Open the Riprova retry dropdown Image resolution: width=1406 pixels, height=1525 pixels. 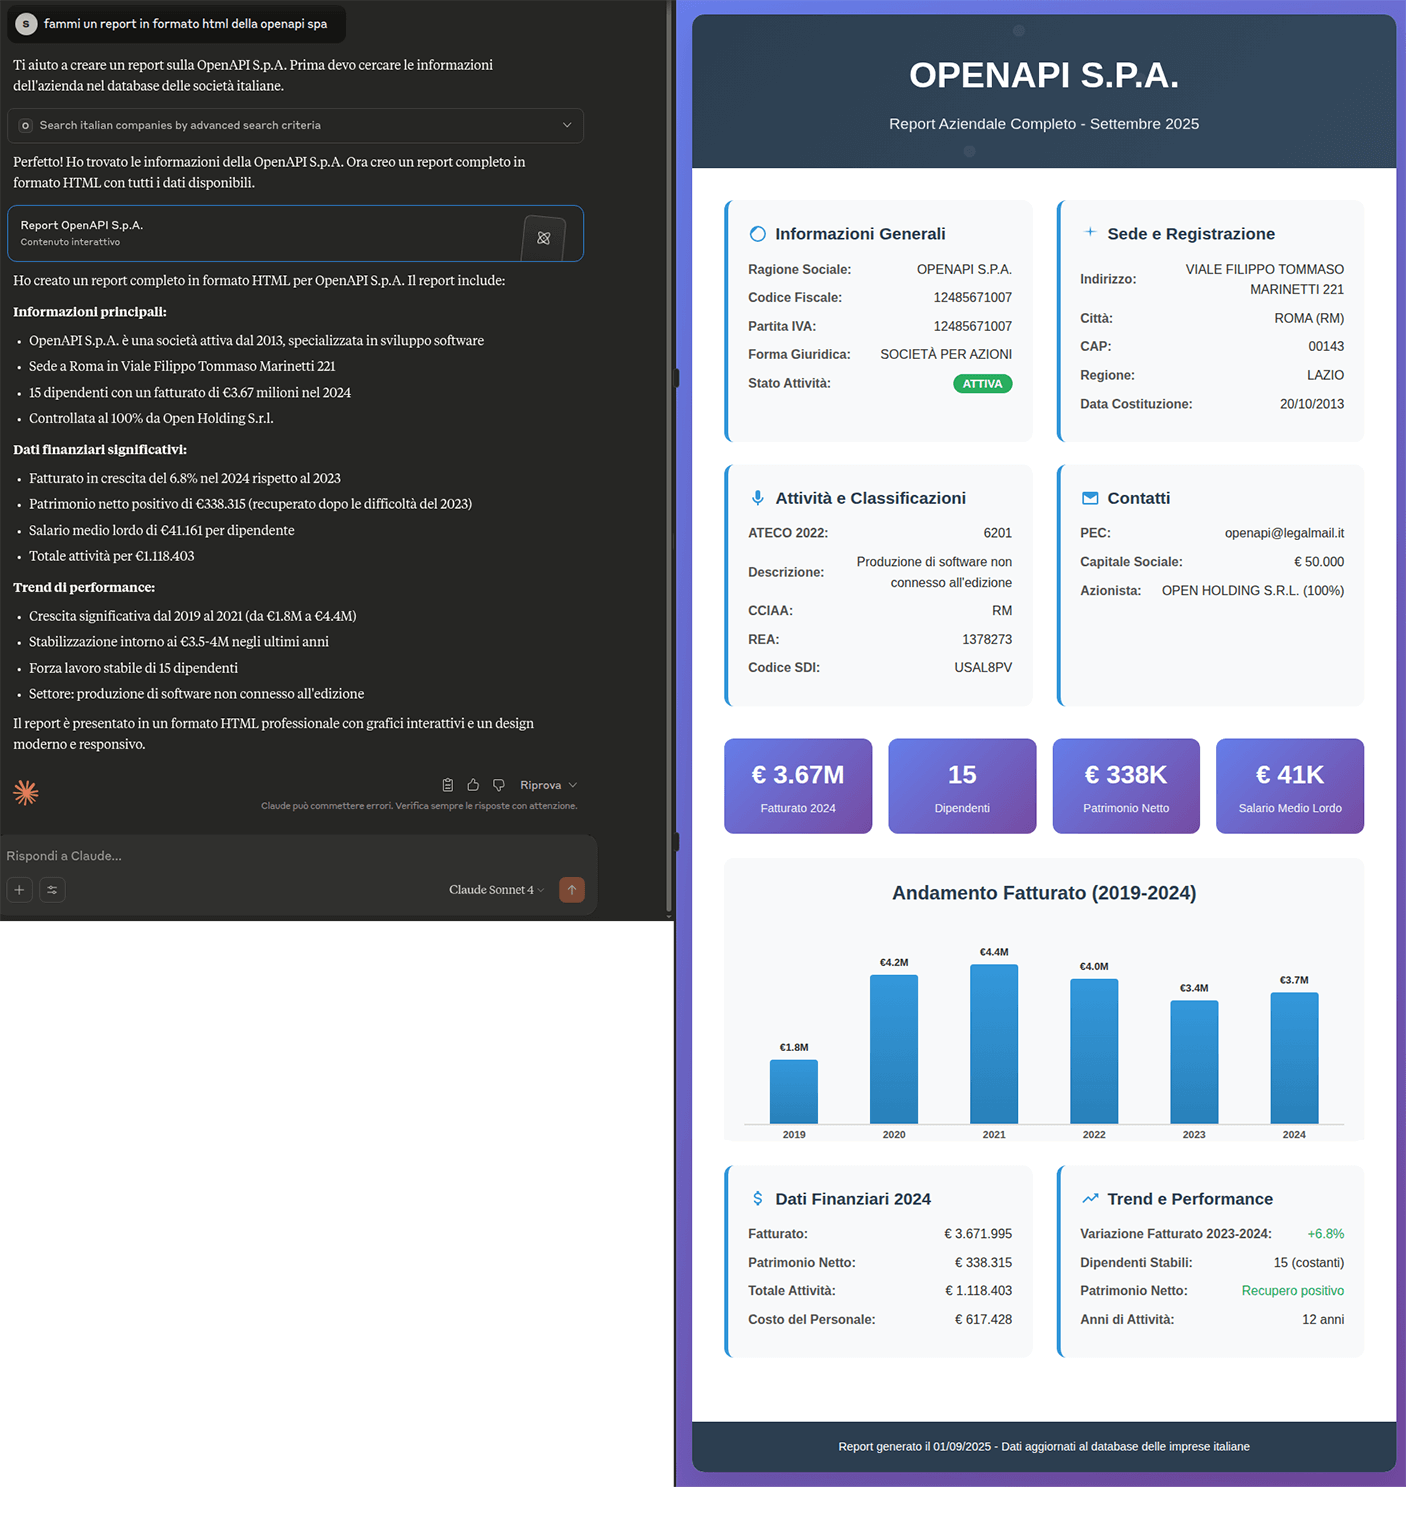pyautogui.click(x=548, y=785)
